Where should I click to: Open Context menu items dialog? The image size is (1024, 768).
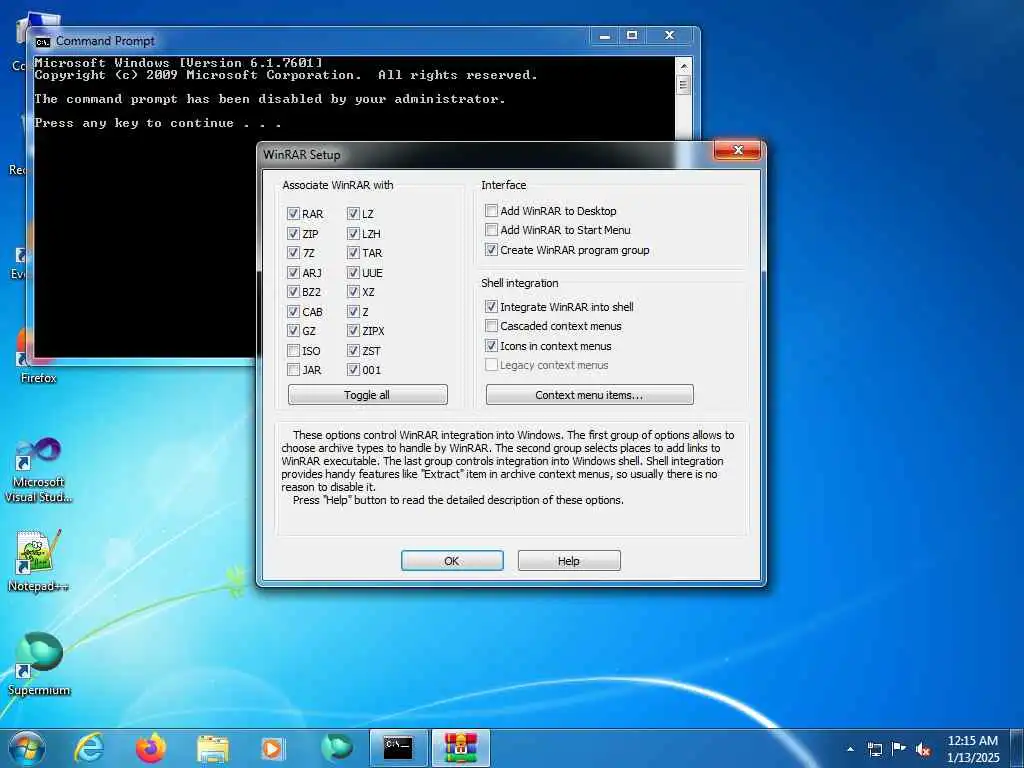point(590,394)
